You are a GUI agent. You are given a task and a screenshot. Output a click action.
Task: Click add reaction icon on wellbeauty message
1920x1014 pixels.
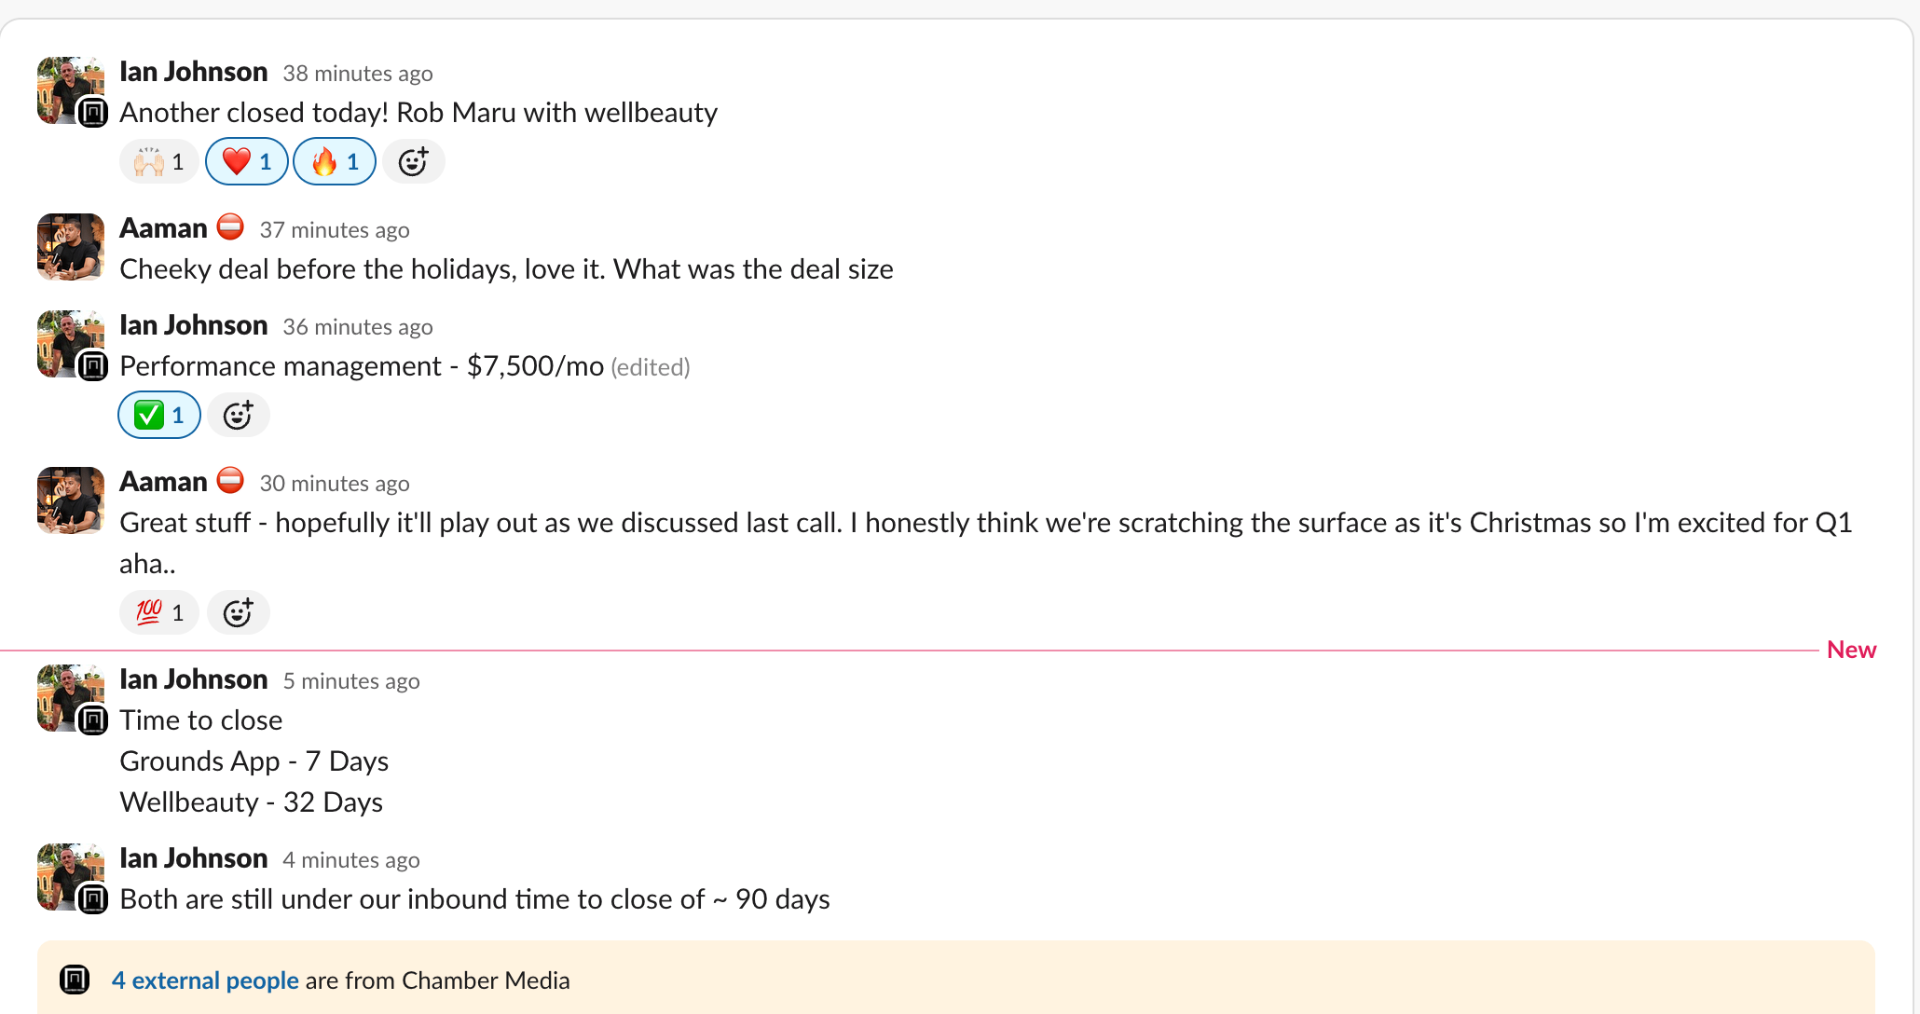413,162
